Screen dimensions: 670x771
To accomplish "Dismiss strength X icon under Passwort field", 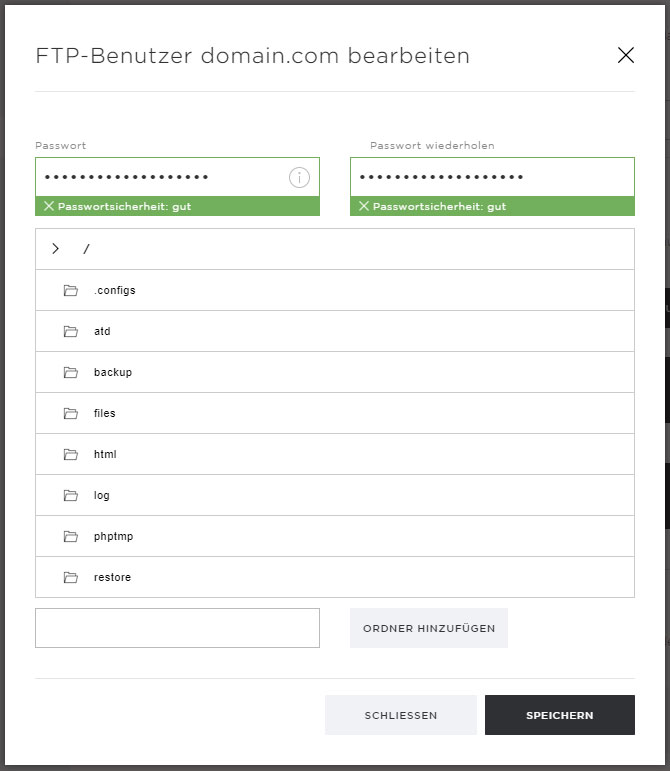I will point(49,206).
